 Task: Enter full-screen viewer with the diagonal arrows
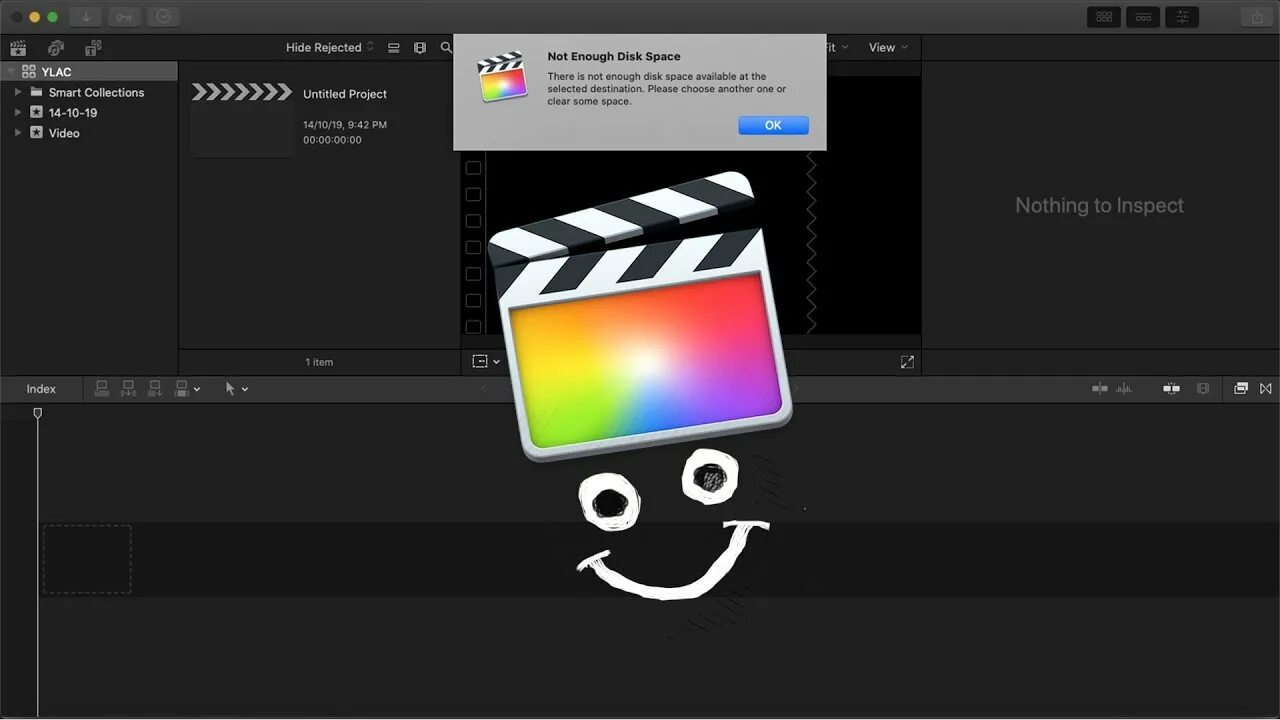pyautogui.click(x=907, y=362)
